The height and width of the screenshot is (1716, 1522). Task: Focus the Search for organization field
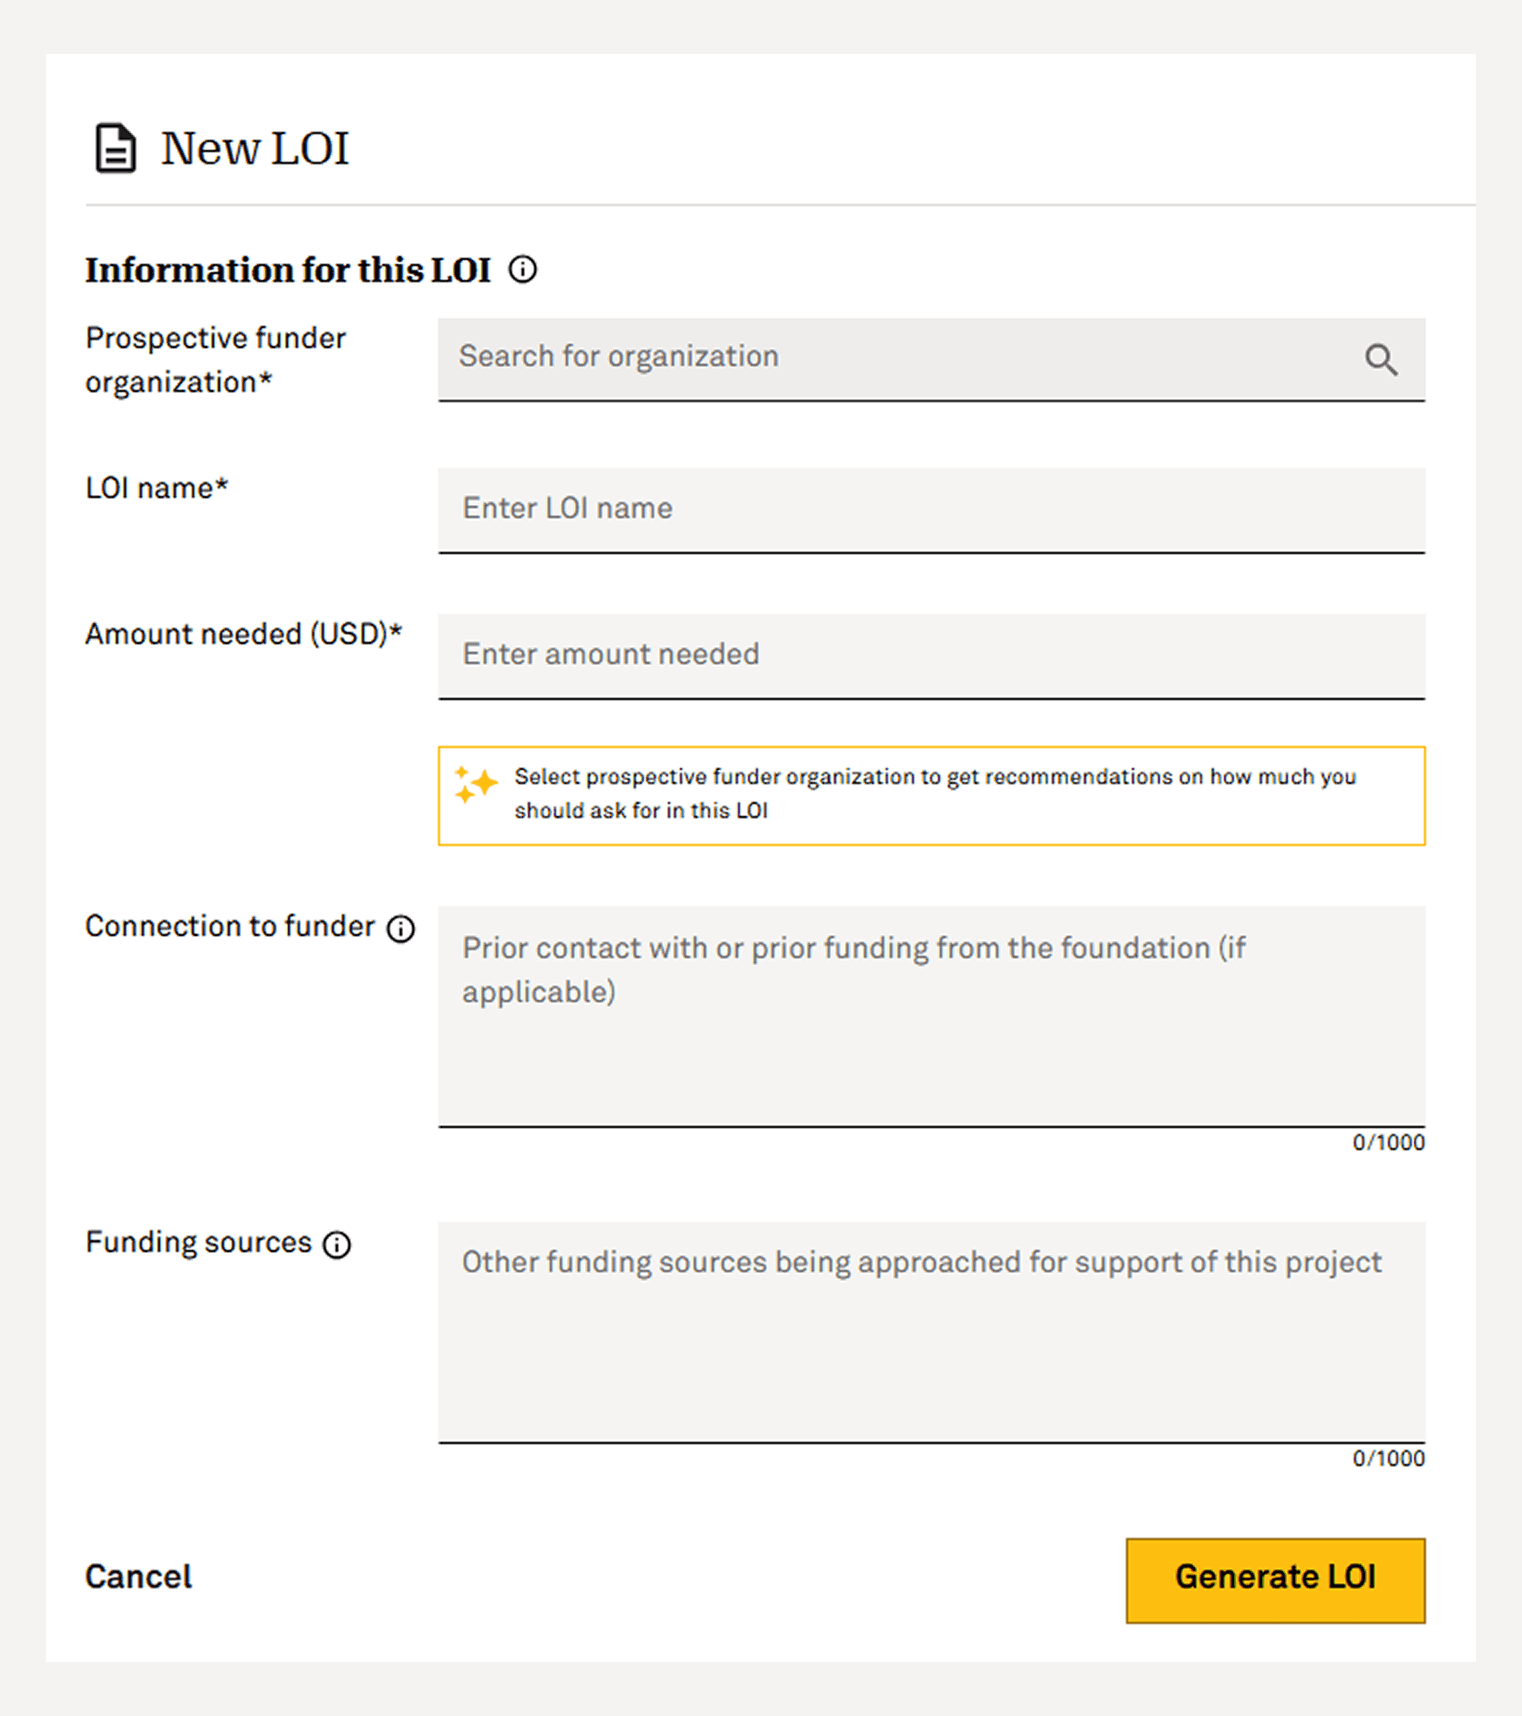pyautogui.click(x=900, y=358)
